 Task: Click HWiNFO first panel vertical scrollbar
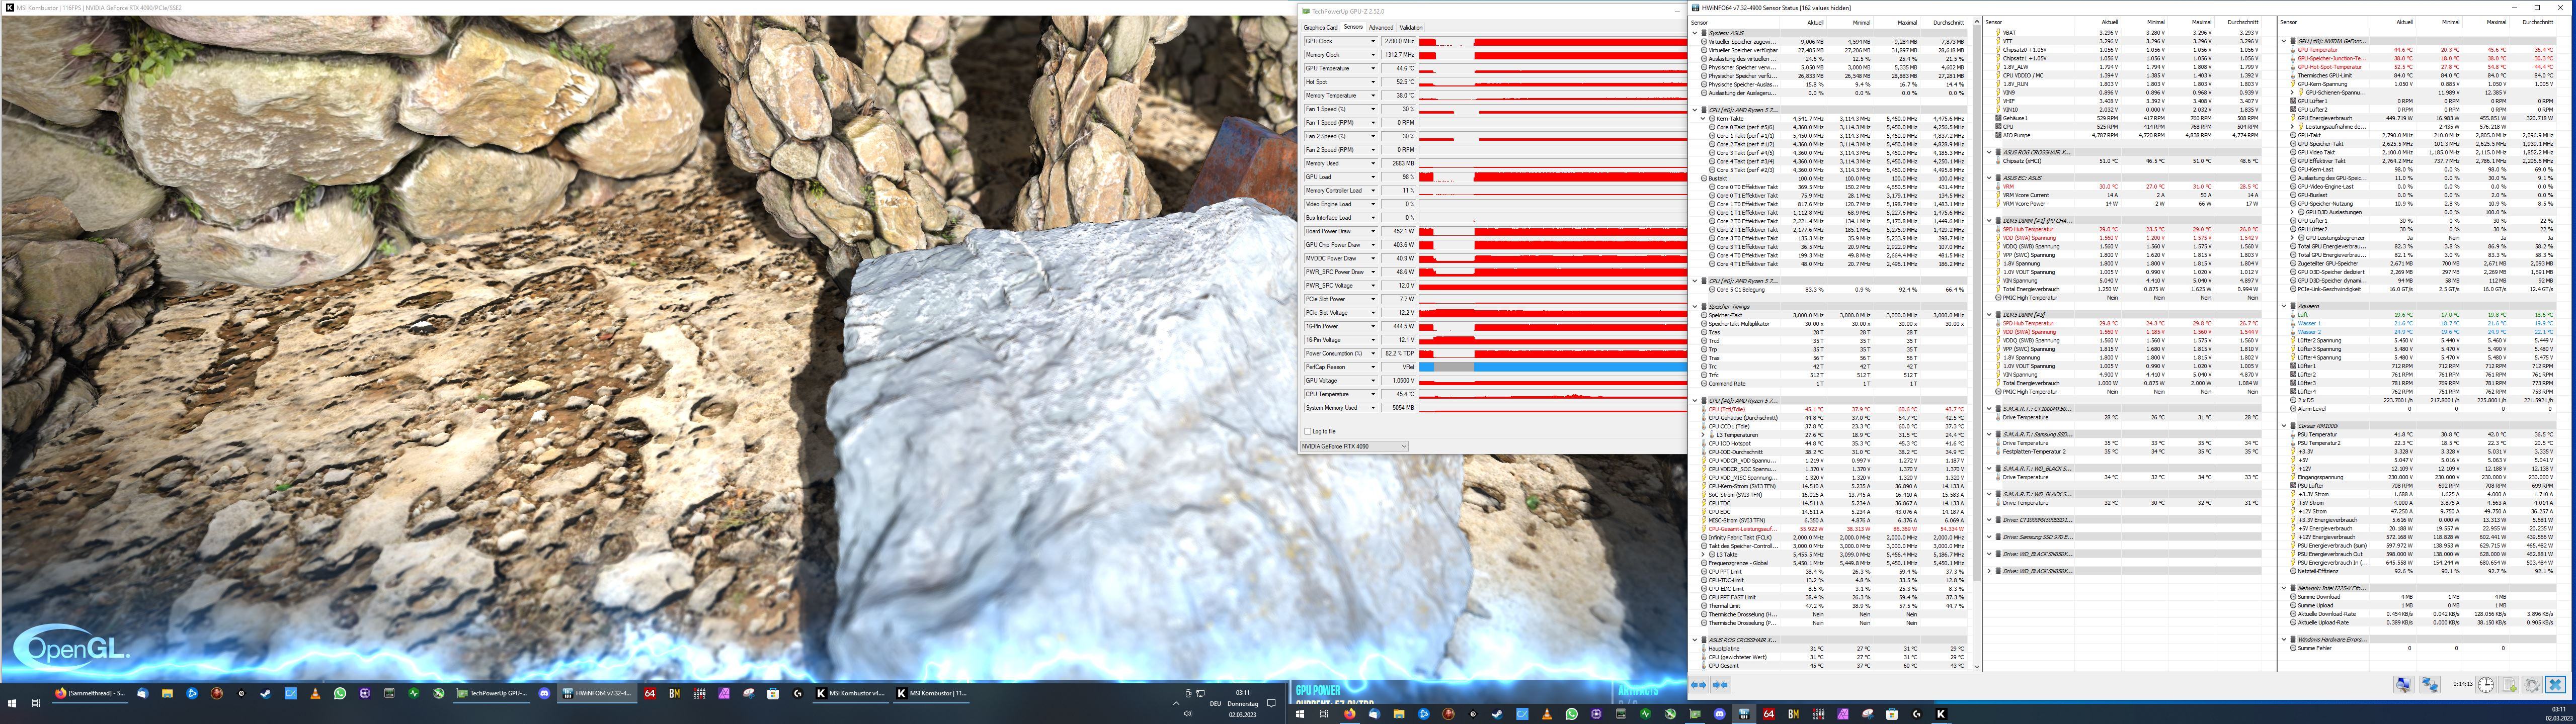pos(1977,344)
